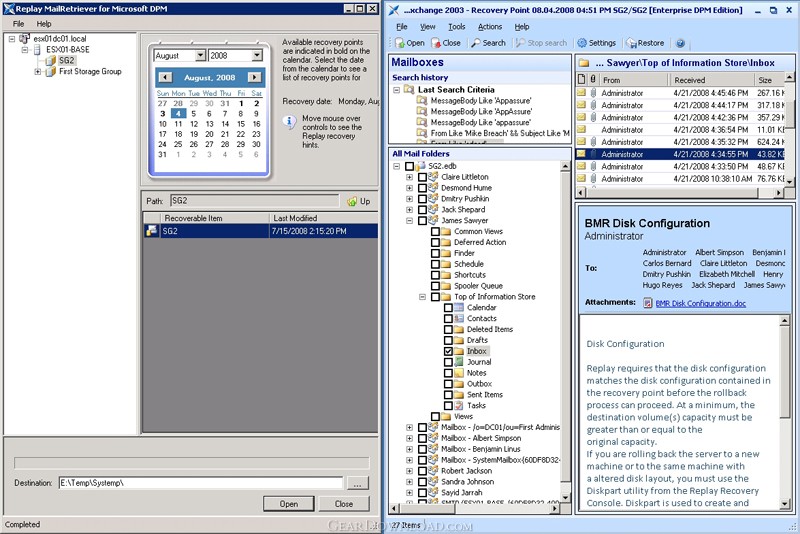Click the document type column header icon
The height and width of the screenshot is (534, 800).
point(582,80)
